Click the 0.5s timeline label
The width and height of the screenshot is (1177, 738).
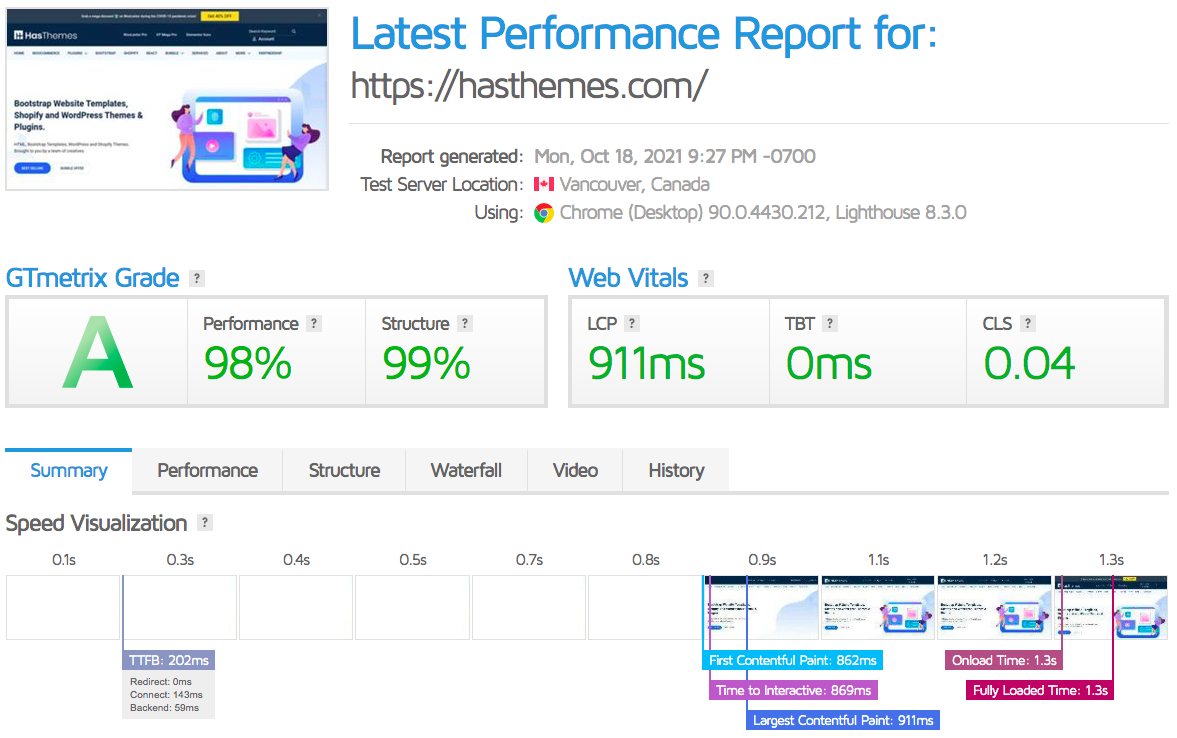[x=413, y=560]
